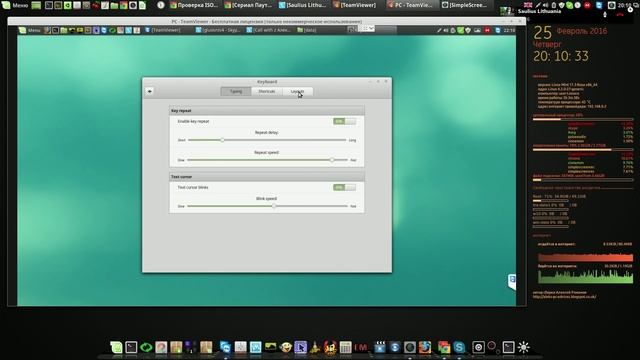Click the cherry icon in top panel launchers
640x360 pixels.
[96, 5]
